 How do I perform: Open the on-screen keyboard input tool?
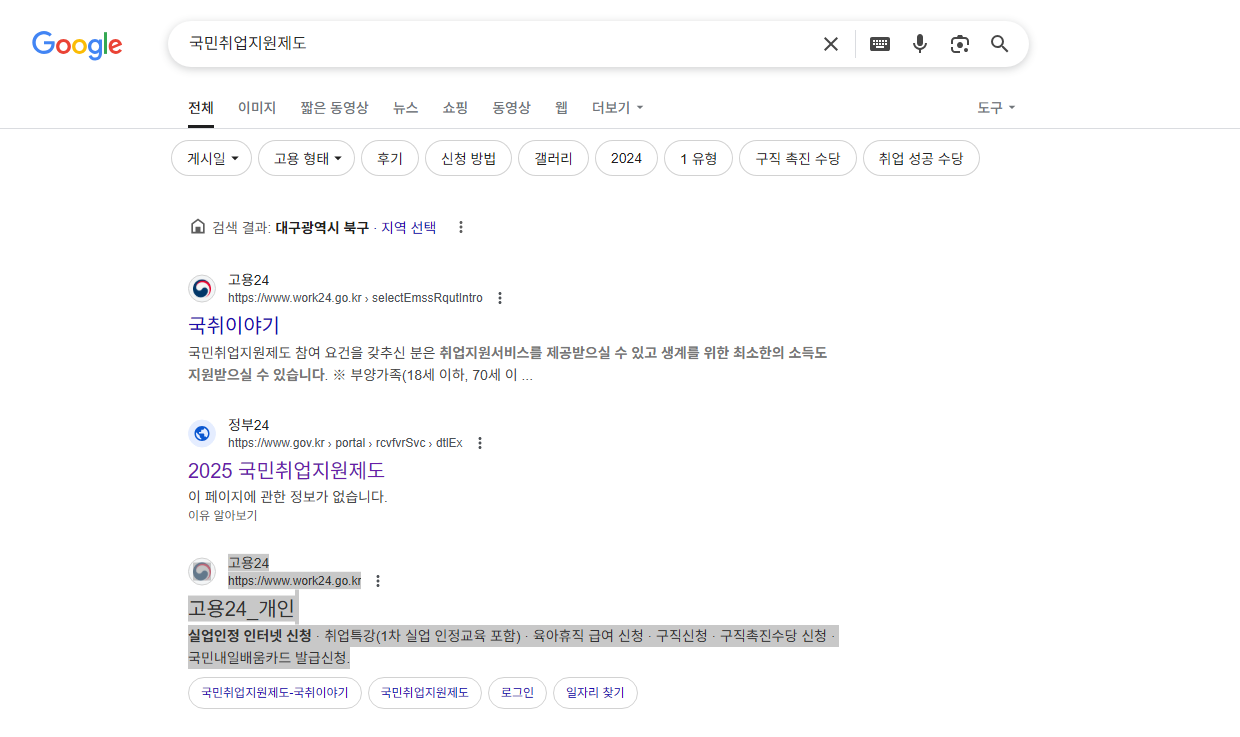coord(880,44)
